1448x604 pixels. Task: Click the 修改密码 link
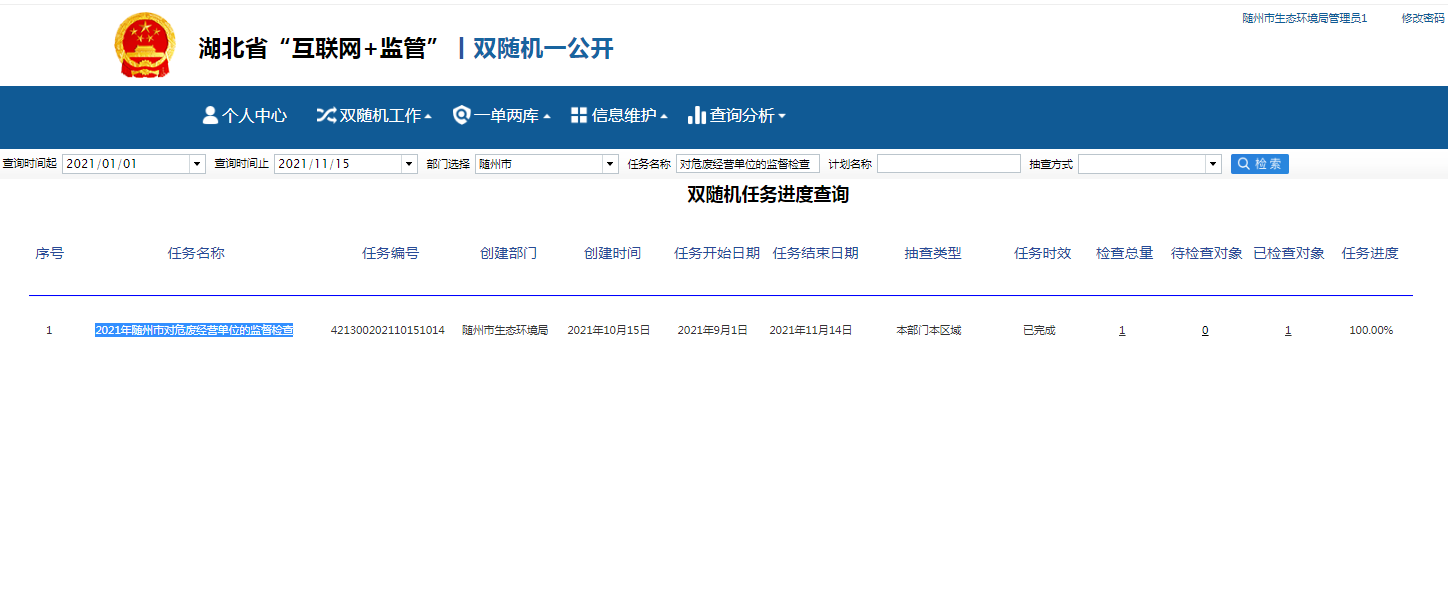[x=1422, y=18]
